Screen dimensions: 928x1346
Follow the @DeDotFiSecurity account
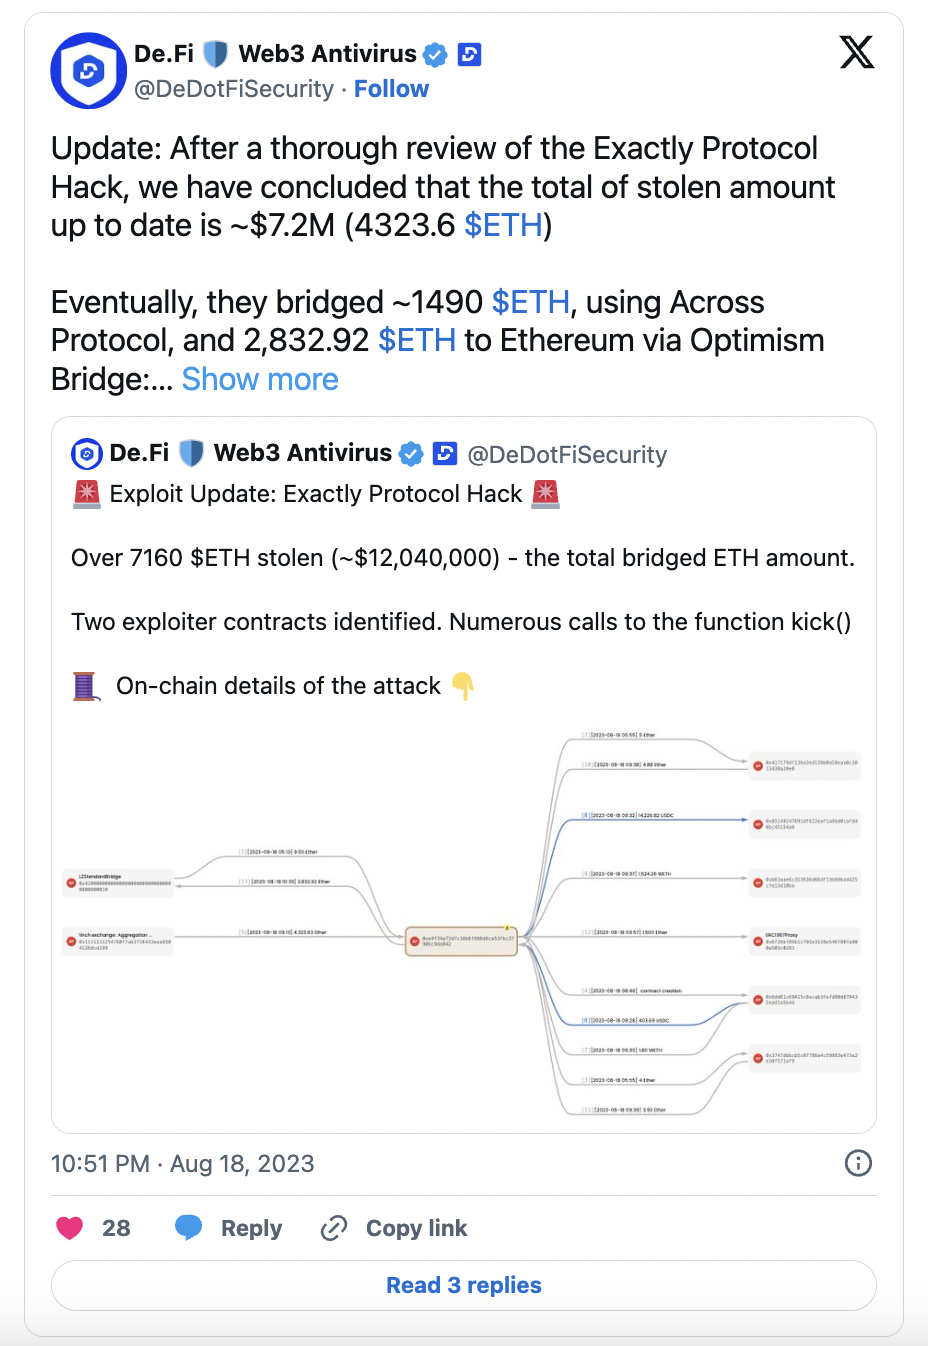point(391,89)
